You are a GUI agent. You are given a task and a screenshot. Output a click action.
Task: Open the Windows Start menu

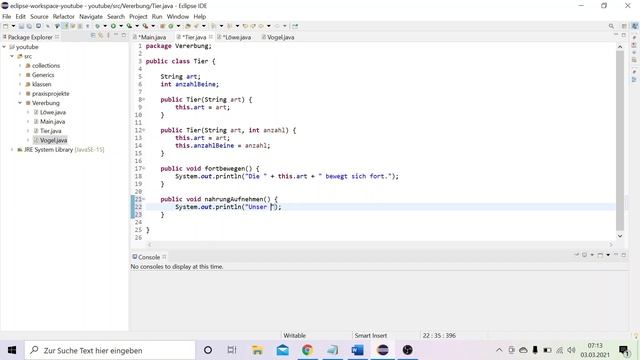click(x=12, y=350)
